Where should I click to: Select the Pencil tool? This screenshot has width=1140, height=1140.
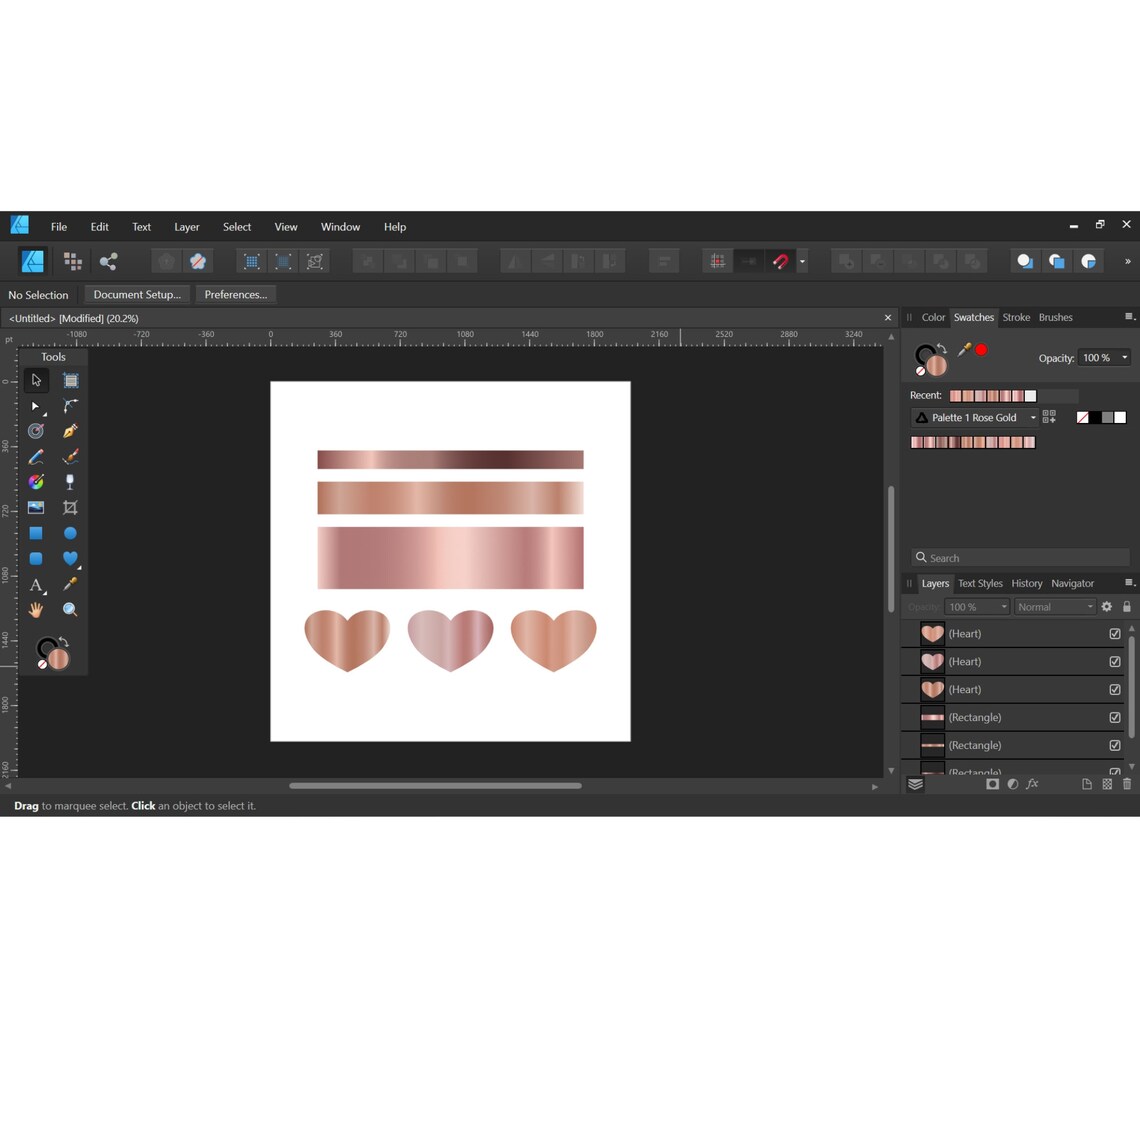click(x=36, y=457)
